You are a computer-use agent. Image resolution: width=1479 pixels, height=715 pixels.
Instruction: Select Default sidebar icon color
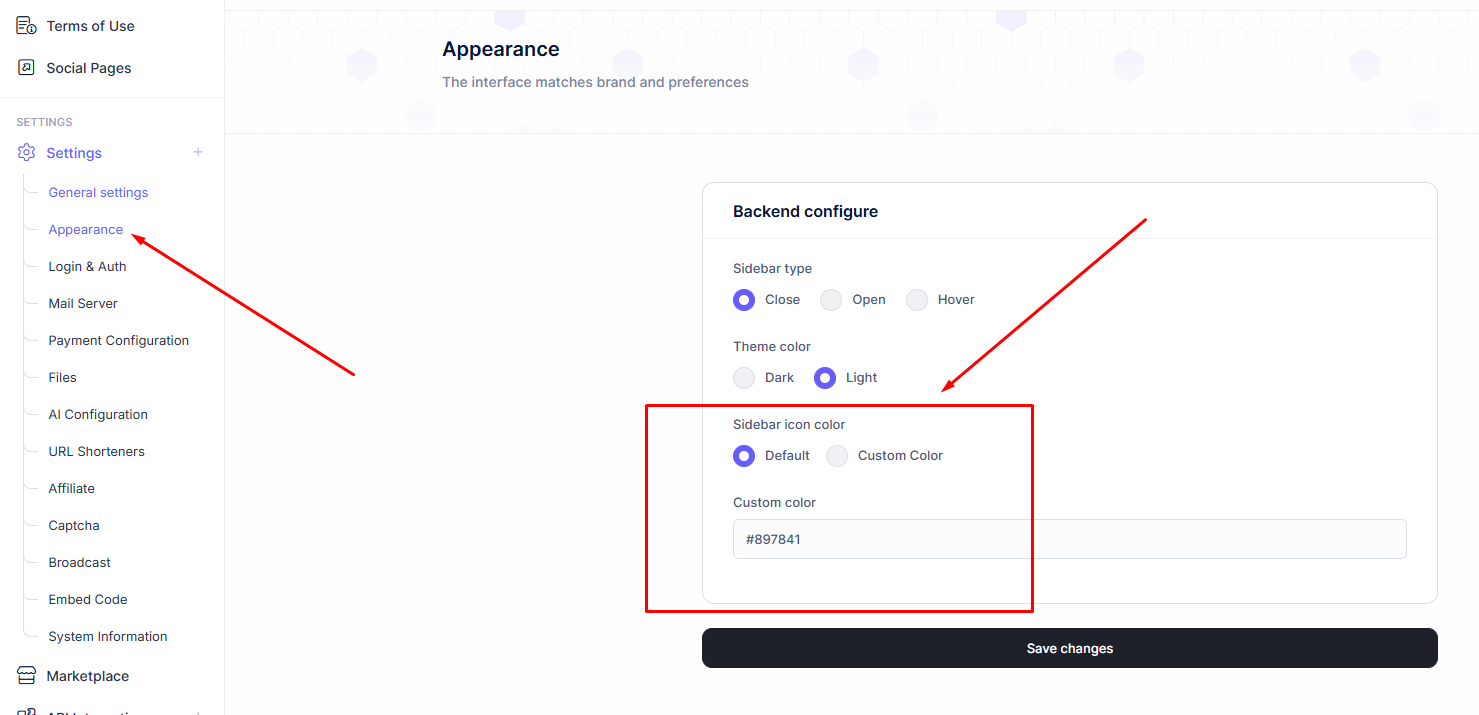(744, 456)
